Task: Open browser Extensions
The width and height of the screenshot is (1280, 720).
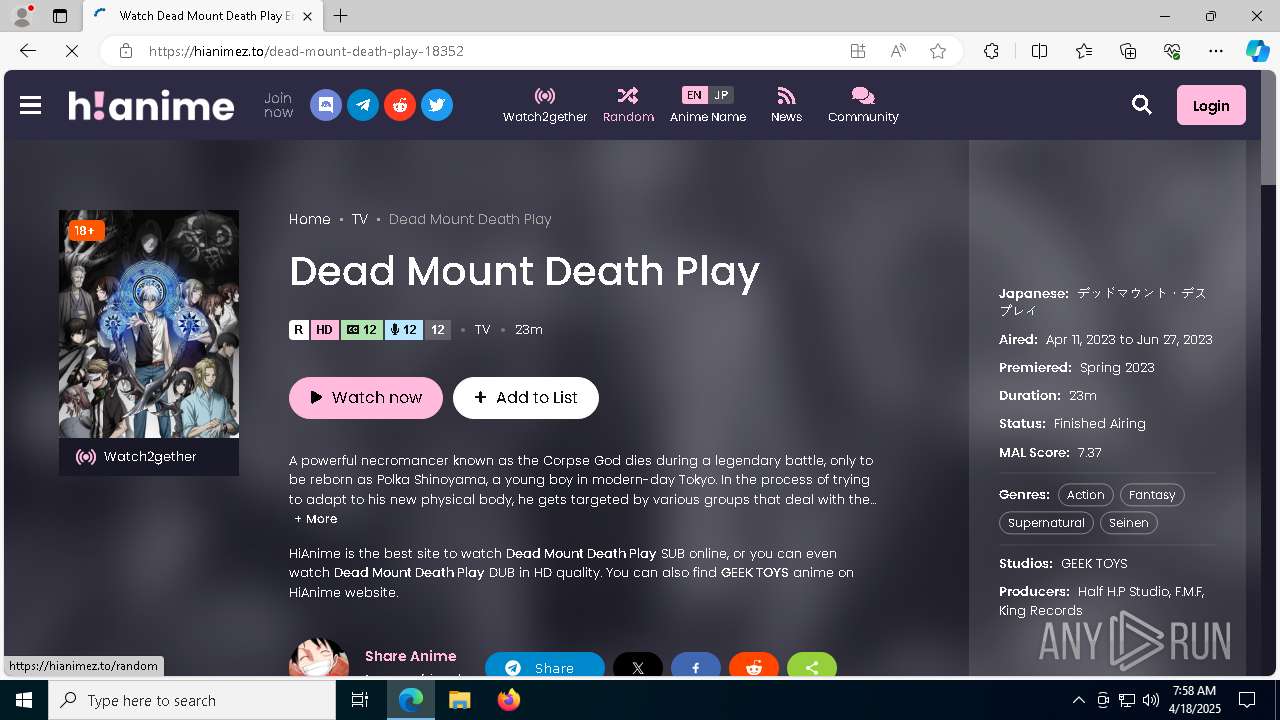Action: [x=991, y=51]
